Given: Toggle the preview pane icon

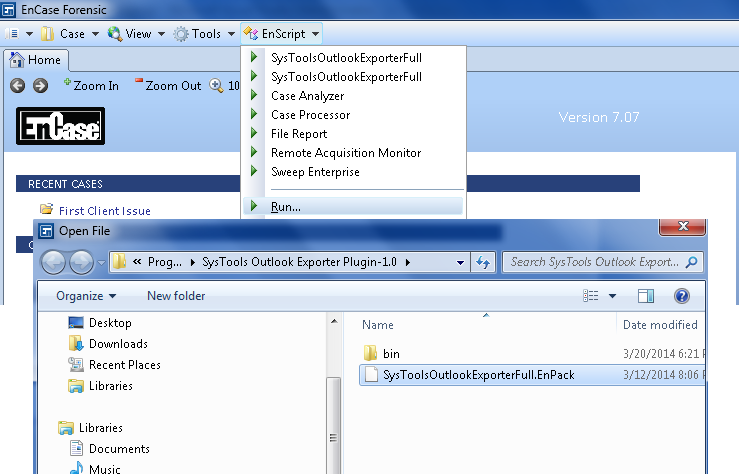Looking at the screenshot, I should coord(646,296).
